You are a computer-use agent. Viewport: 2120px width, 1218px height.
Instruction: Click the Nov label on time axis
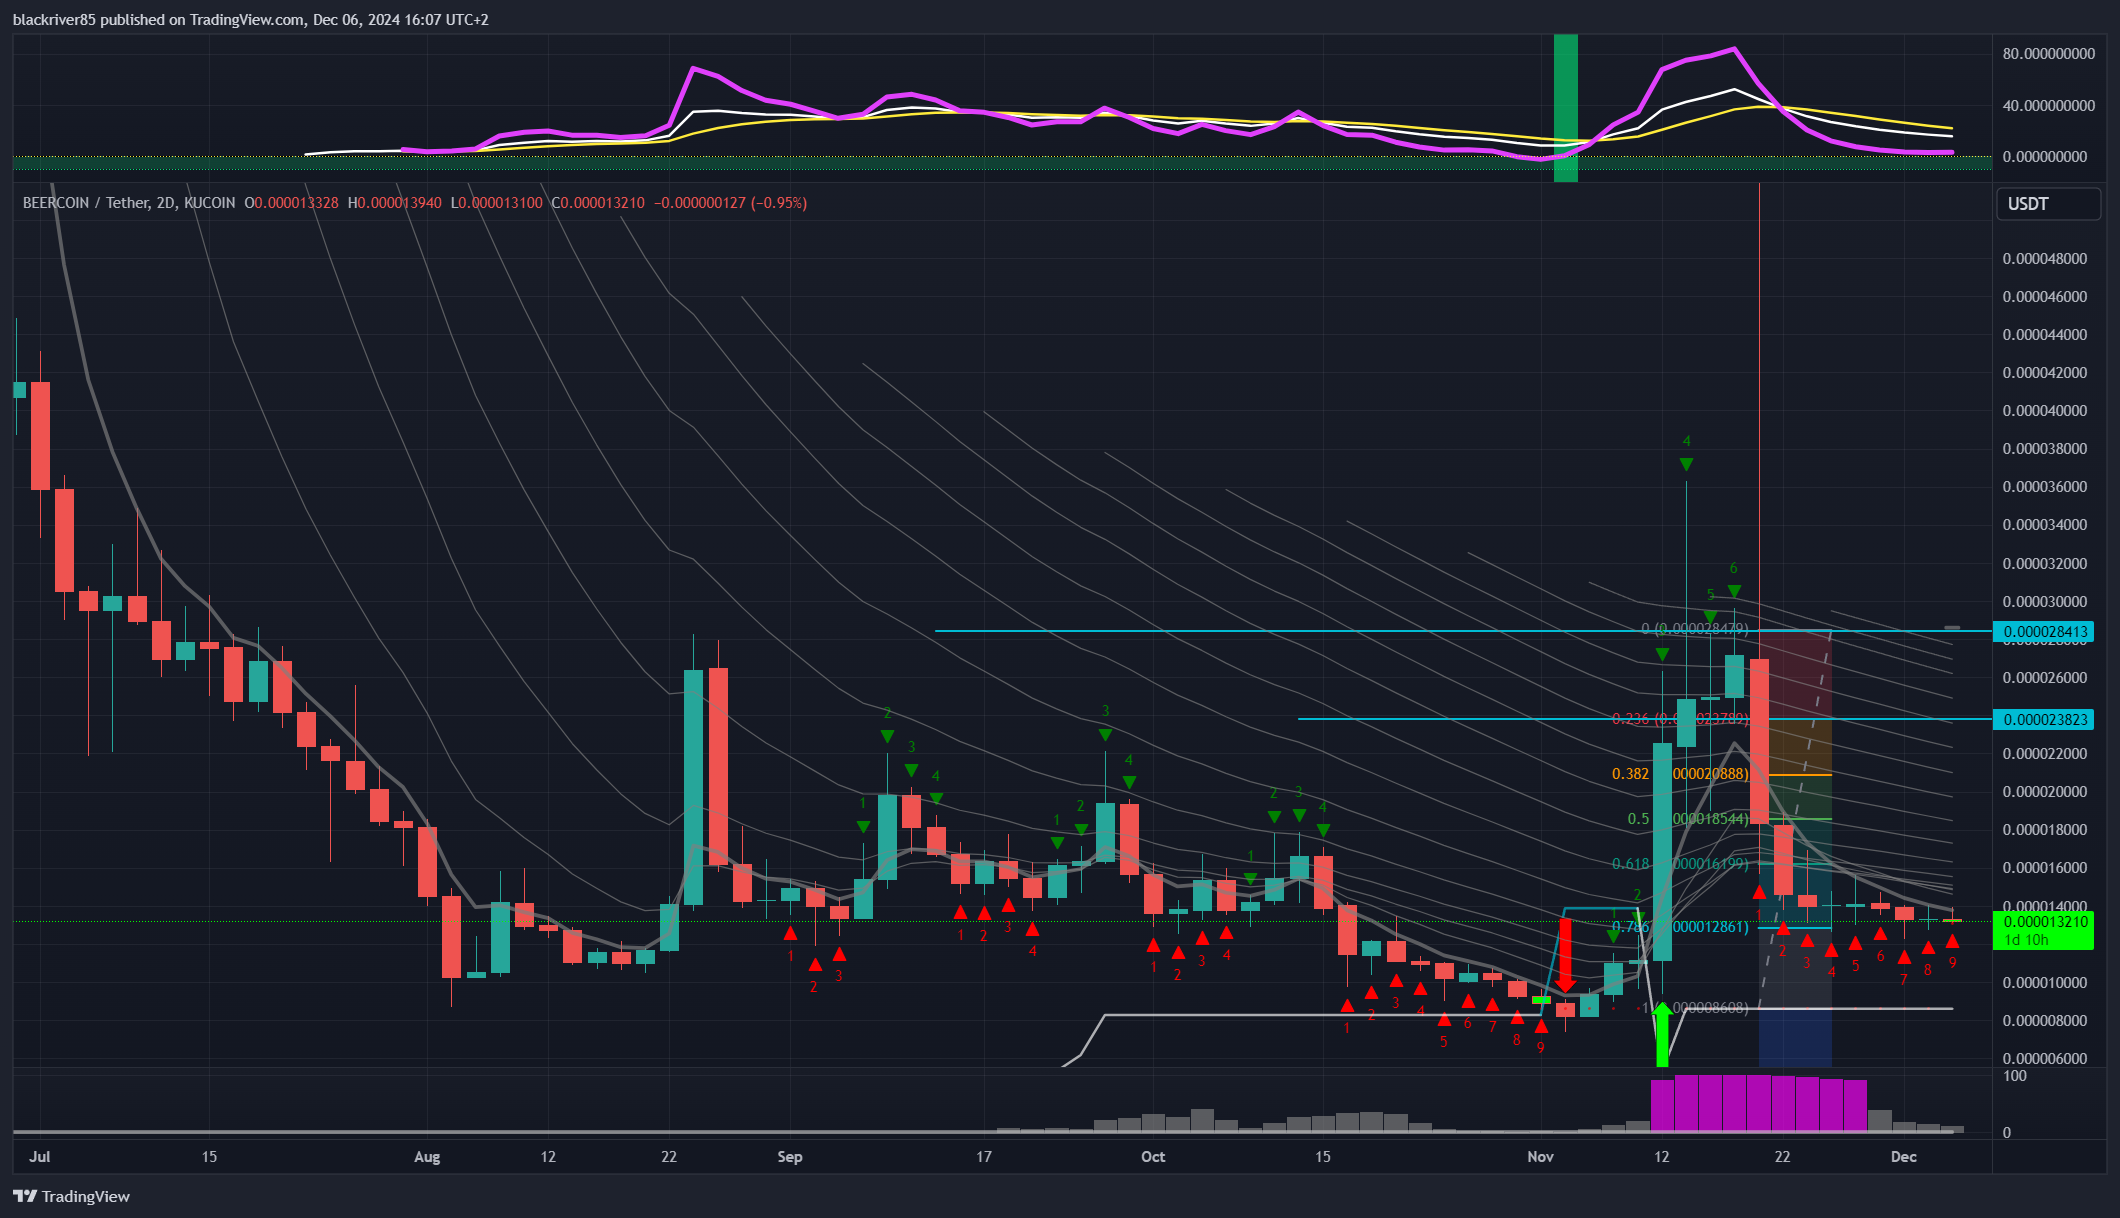[x=1541, y=1157]
